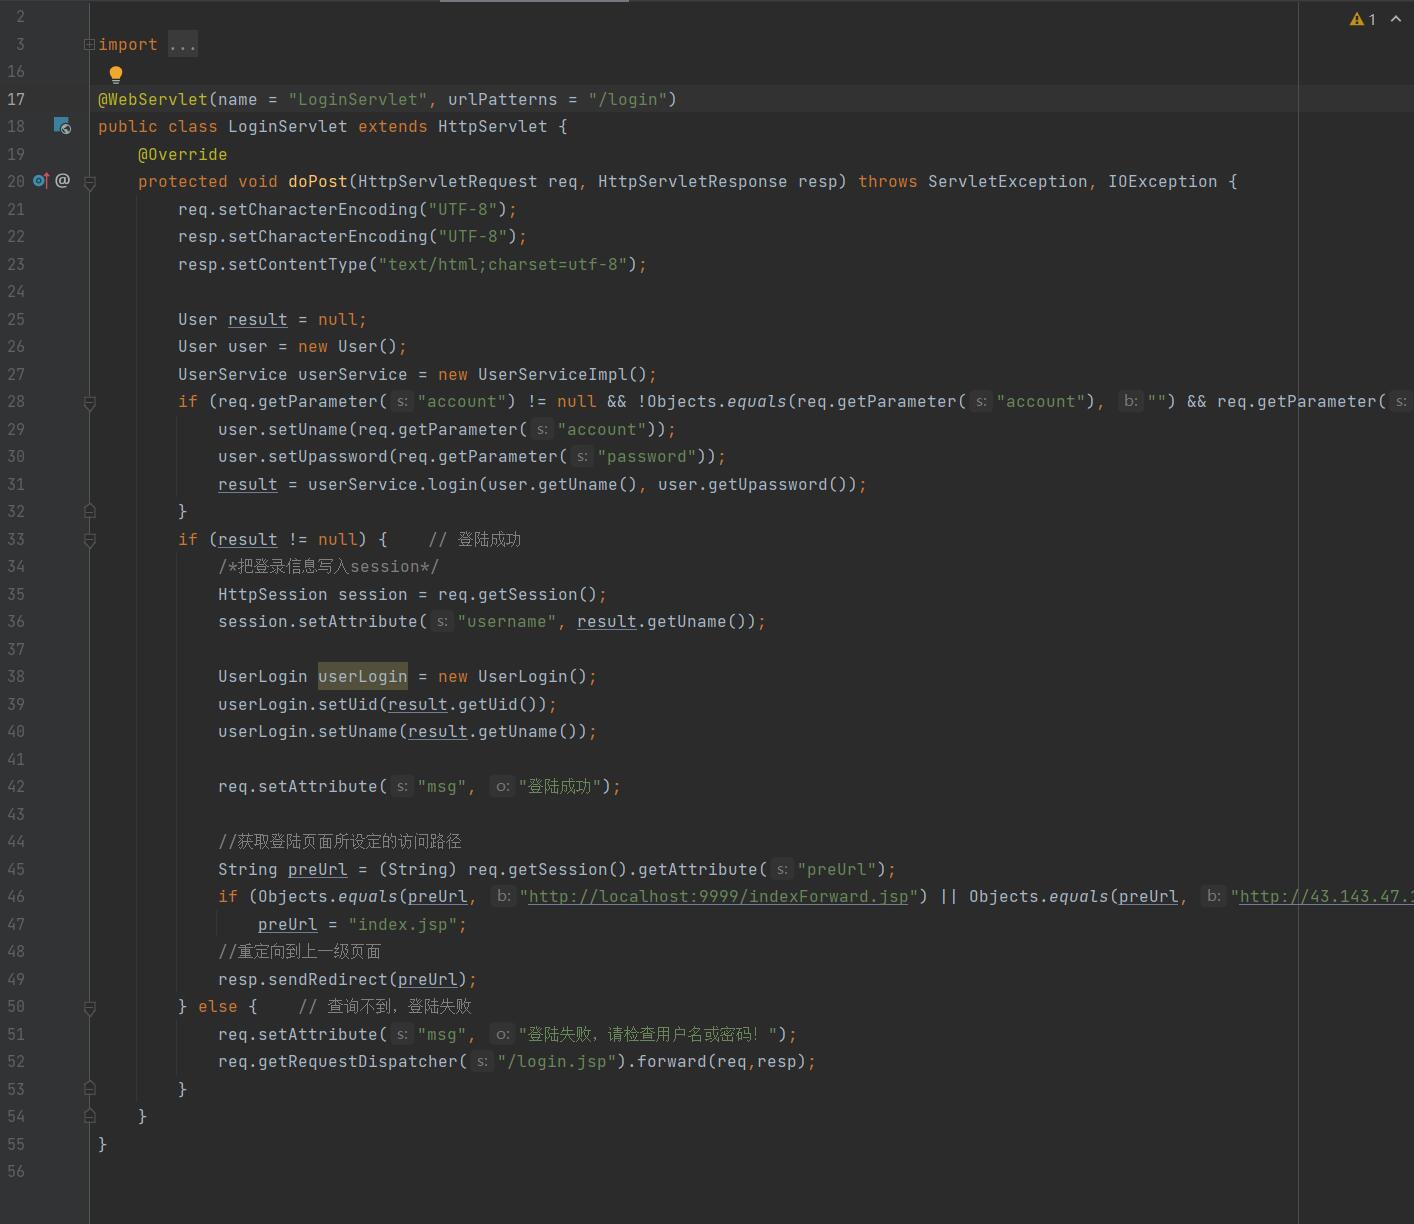
Task: Click the fold end marker on line 32
Action: point(89,511)
